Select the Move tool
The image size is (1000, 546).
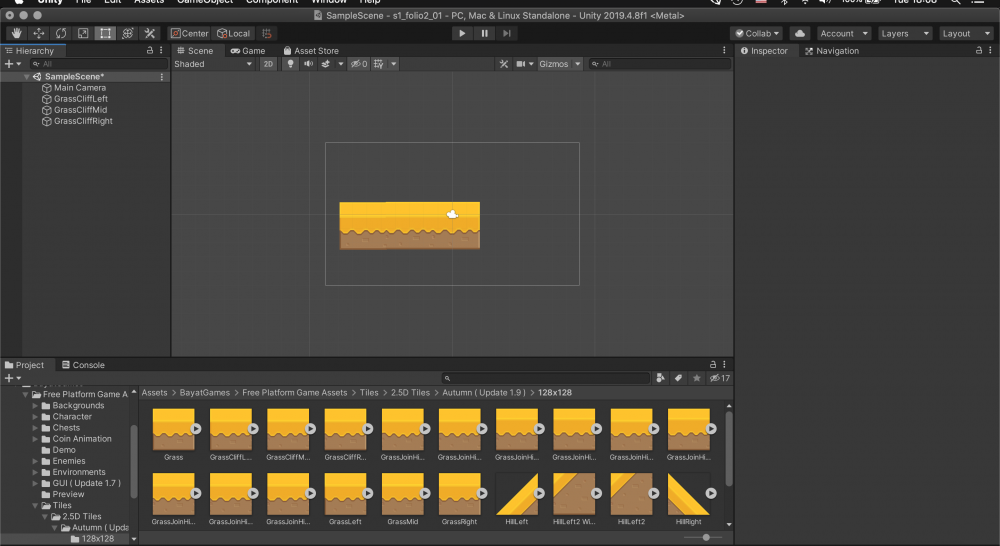(39, 33)
